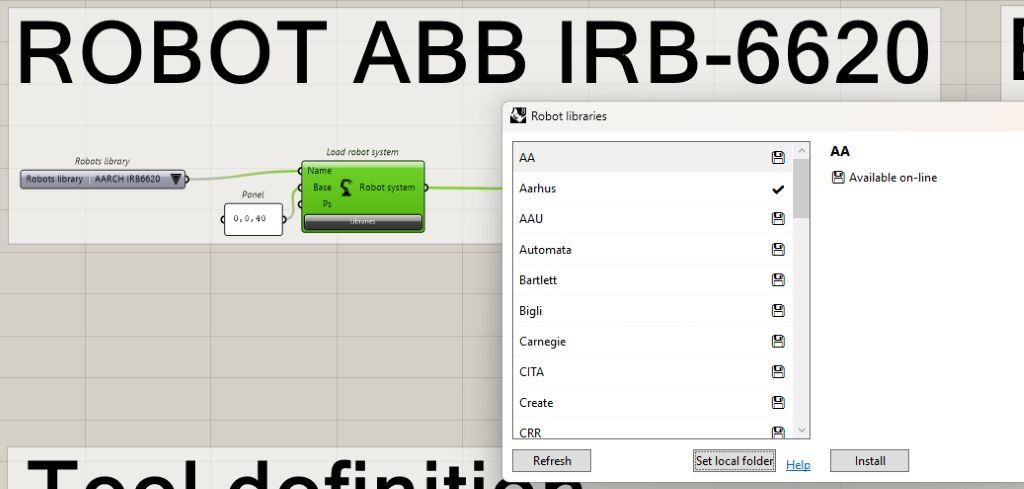Click the Panel with value 0,0,40

tap(253, 219)
